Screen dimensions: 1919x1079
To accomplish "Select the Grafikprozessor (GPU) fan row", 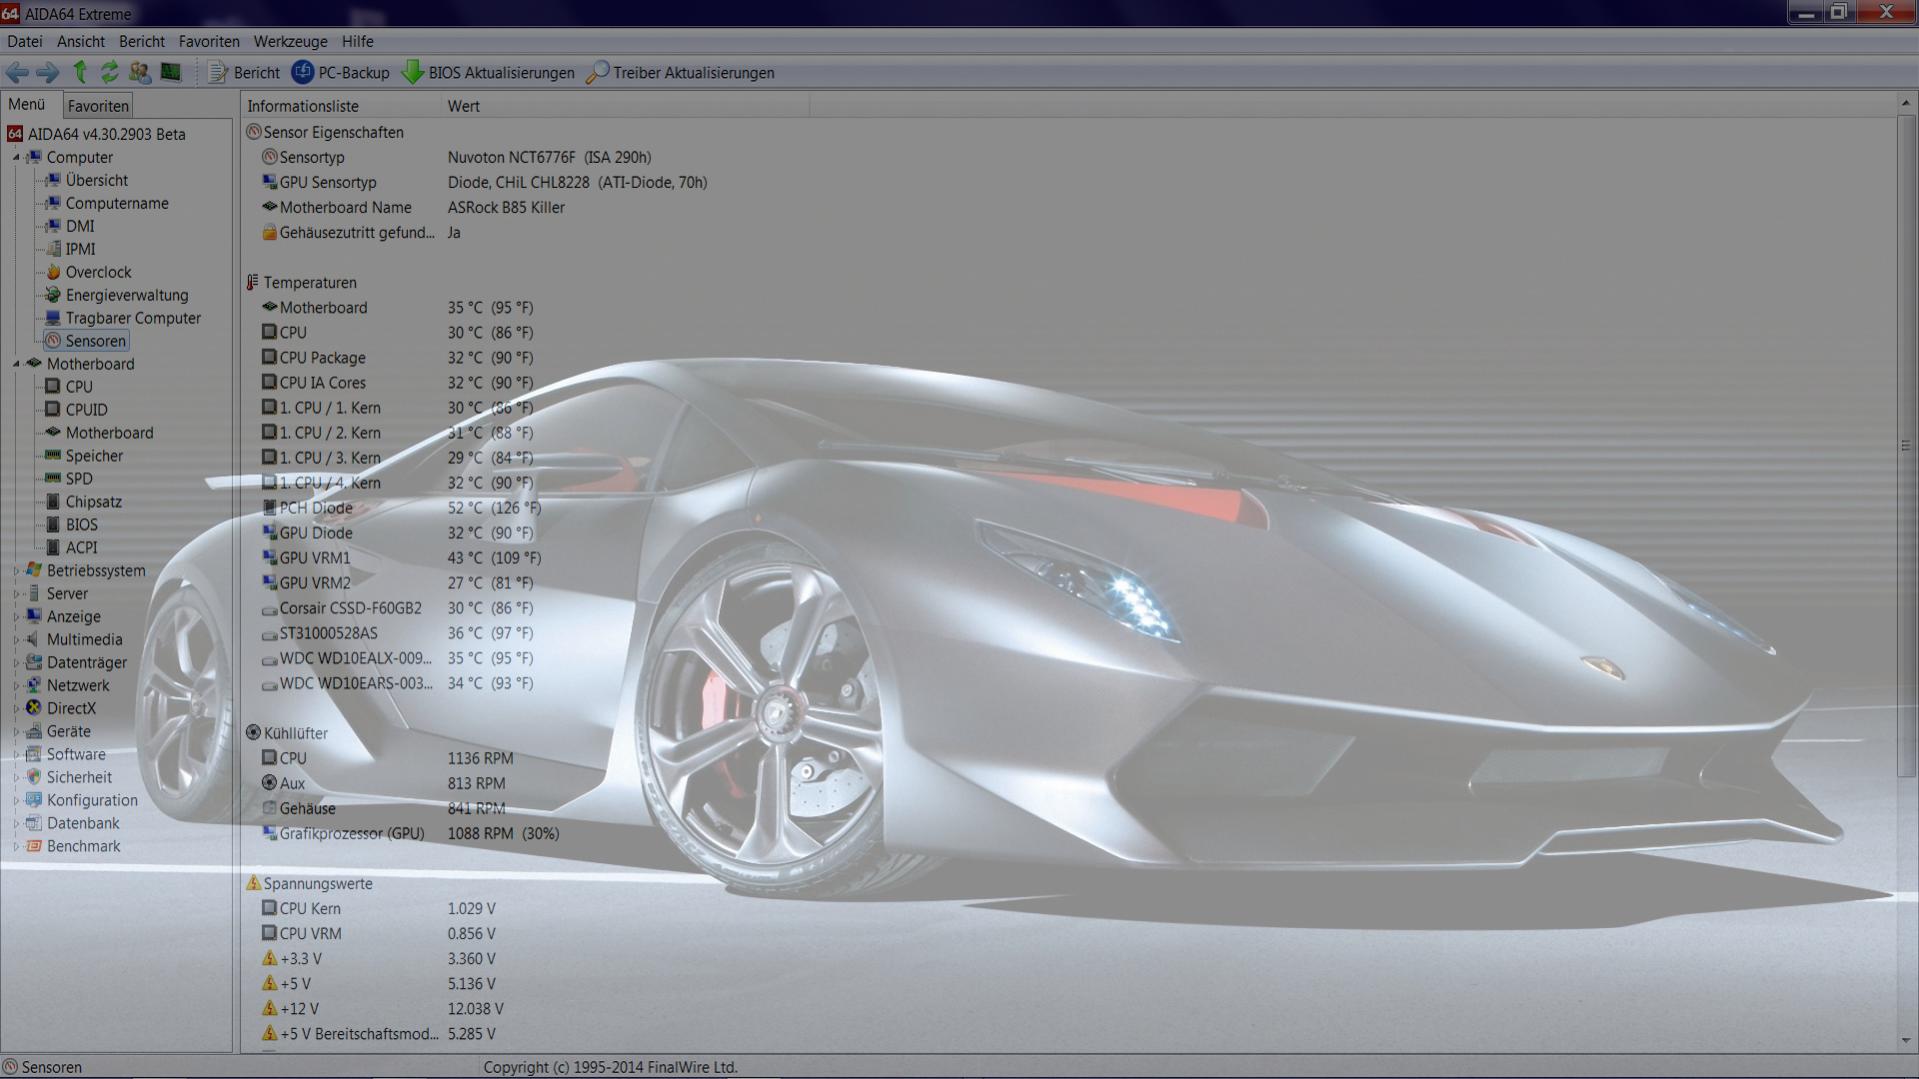I will (x=411, y=833).
